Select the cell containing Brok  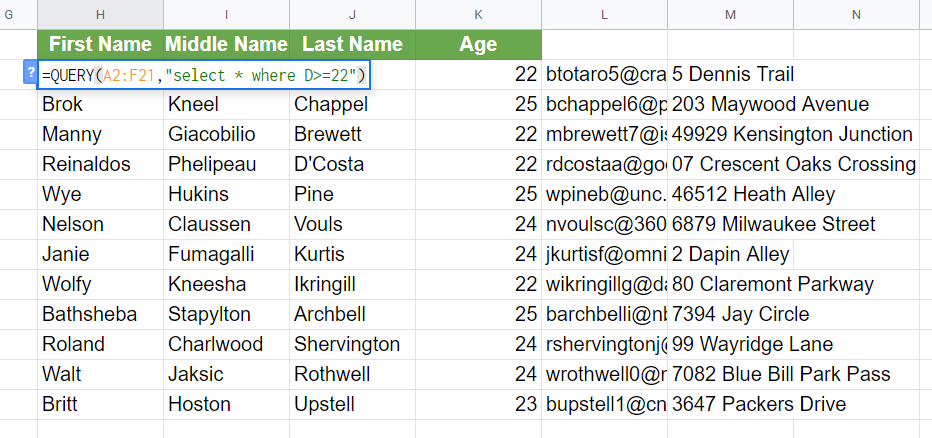[x=100, y=104]
